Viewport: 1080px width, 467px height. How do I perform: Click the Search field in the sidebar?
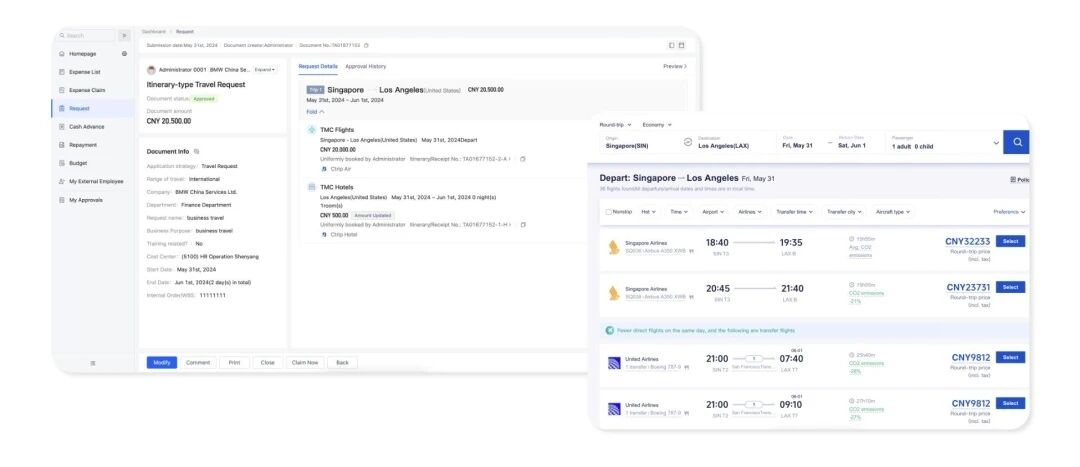point(85,35)
